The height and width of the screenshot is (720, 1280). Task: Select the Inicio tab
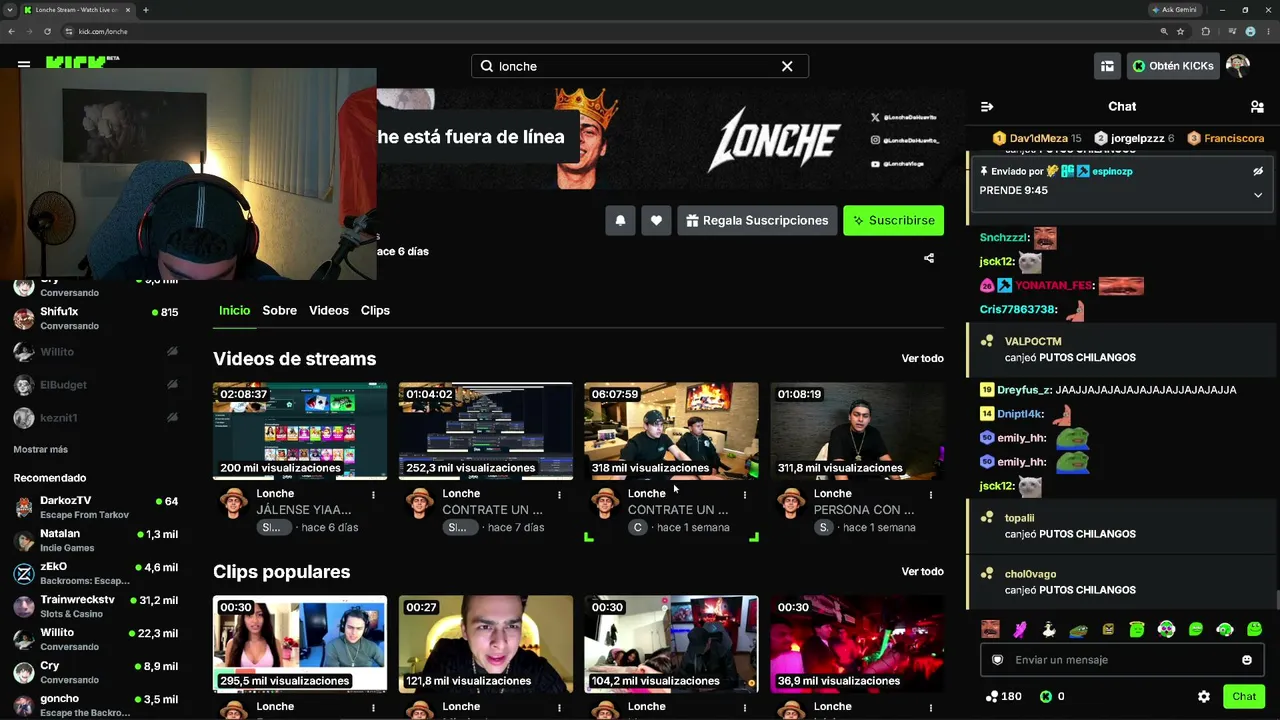235,310
